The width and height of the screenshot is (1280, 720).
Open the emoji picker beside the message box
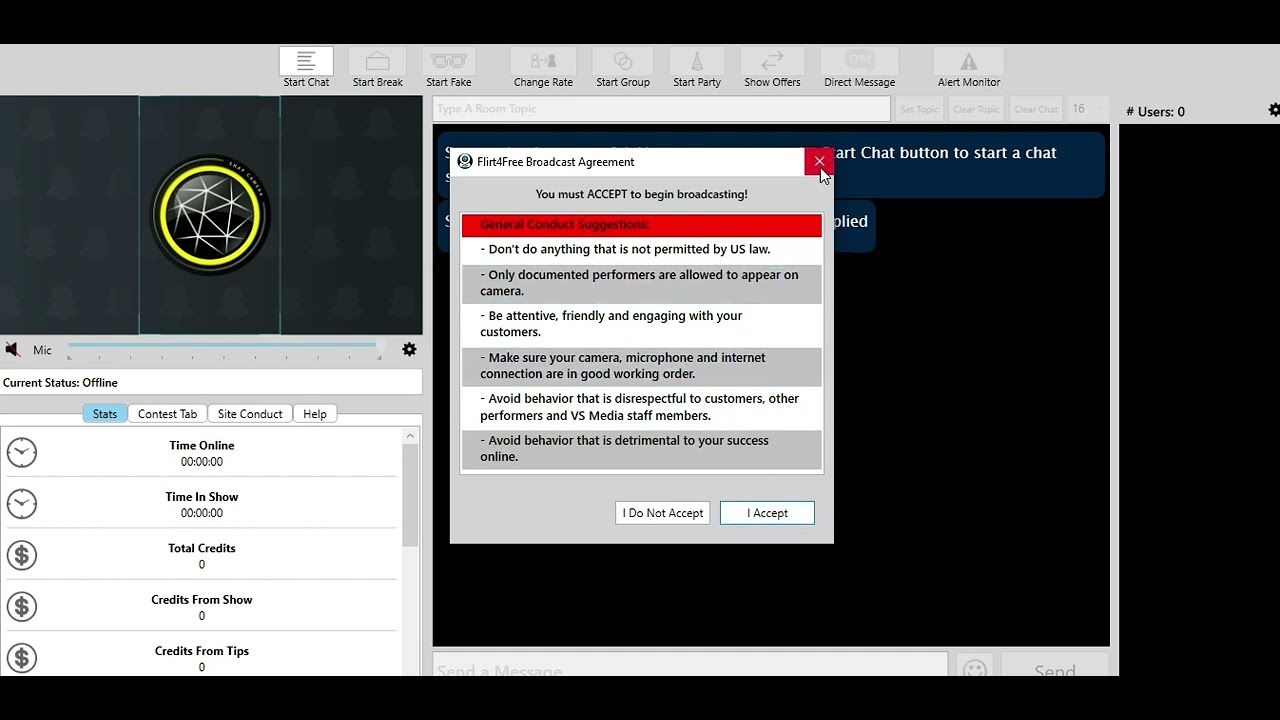pos(974,668)
